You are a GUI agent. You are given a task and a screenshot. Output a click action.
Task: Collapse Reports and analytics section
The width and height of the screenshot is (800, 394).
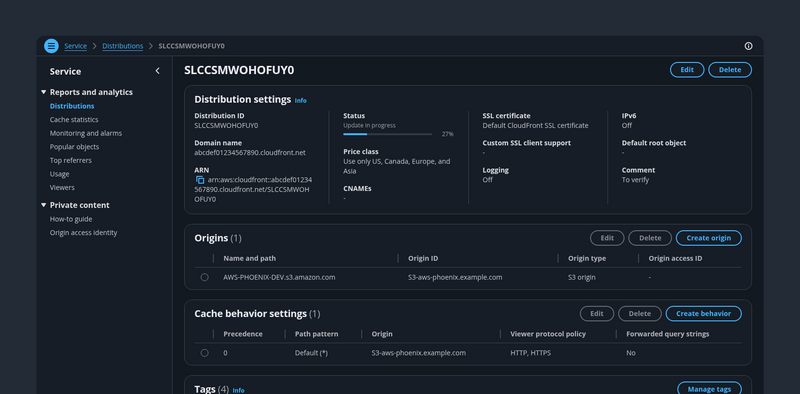pos(43,92)
